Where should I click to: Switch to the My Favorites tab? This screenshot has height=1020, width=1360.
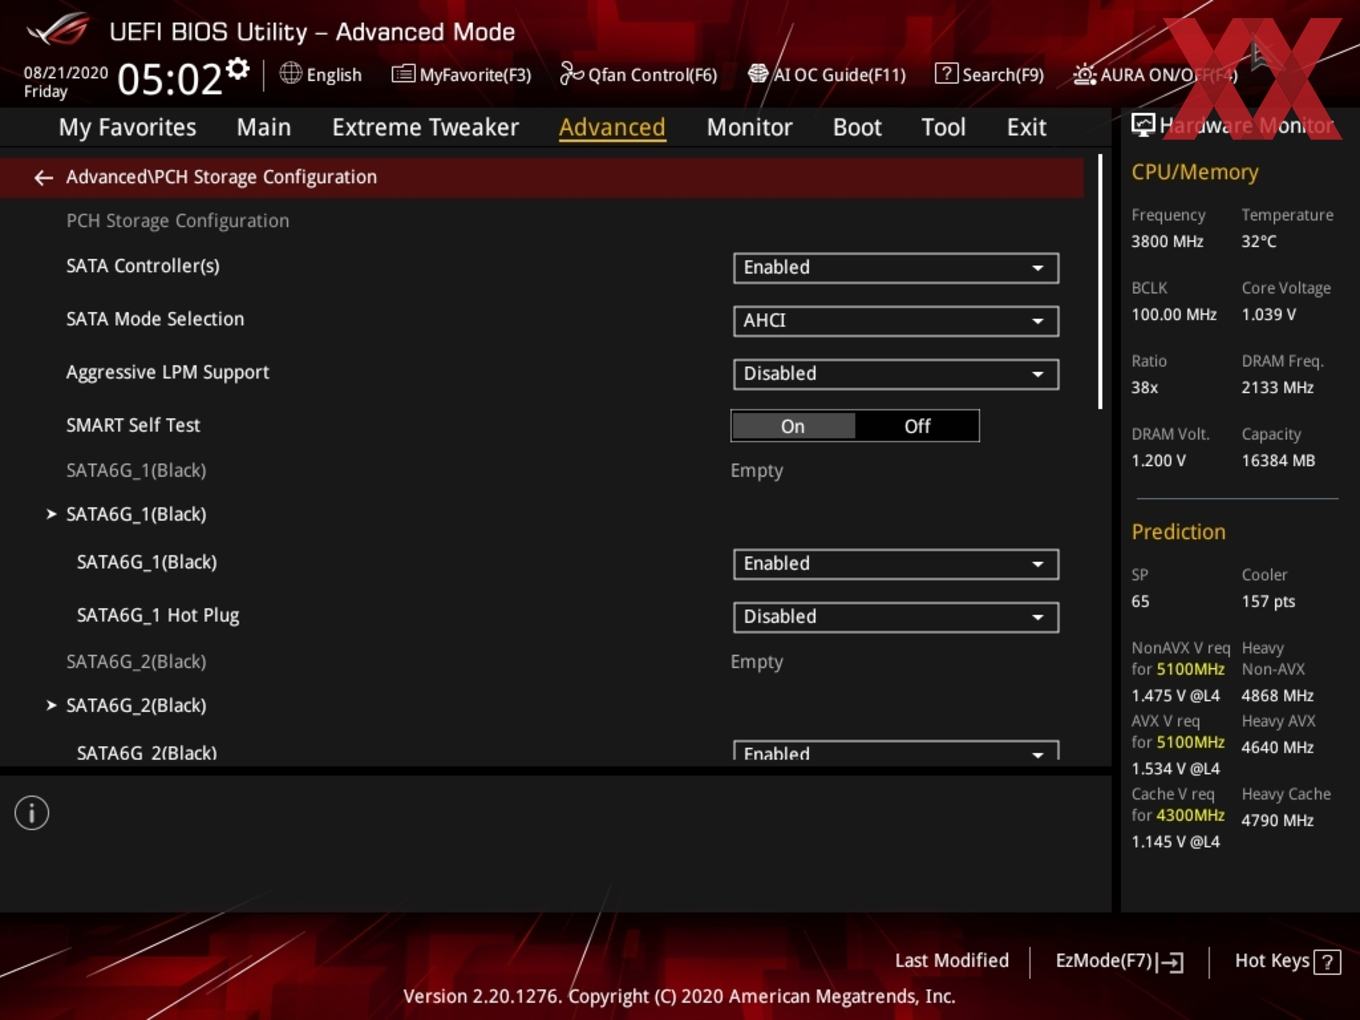(127, 127)
